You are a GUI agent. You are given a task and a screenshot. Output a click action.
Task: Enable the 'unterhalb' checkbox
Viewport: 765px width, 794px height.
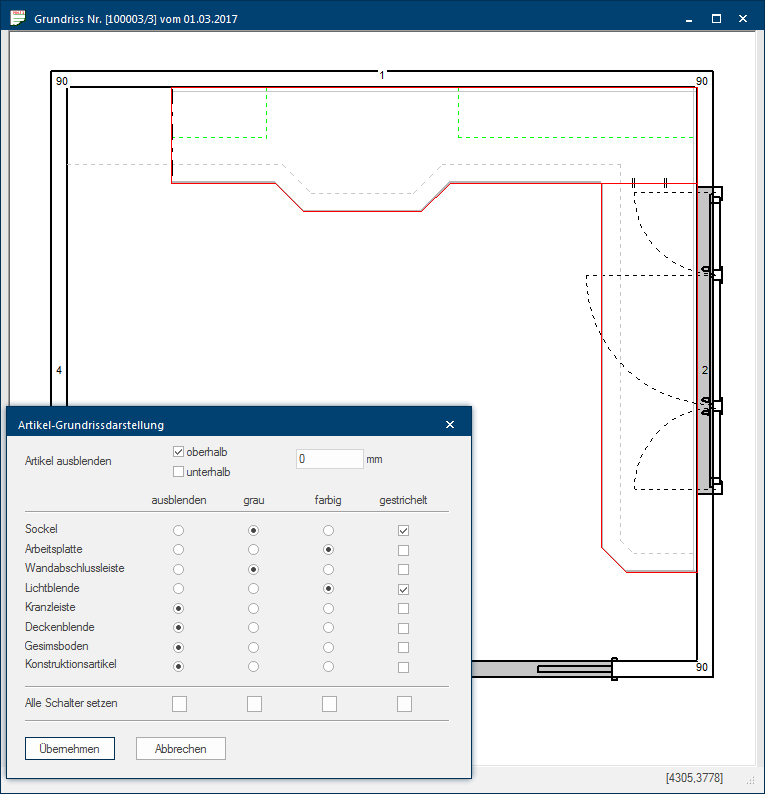(179, 471)
